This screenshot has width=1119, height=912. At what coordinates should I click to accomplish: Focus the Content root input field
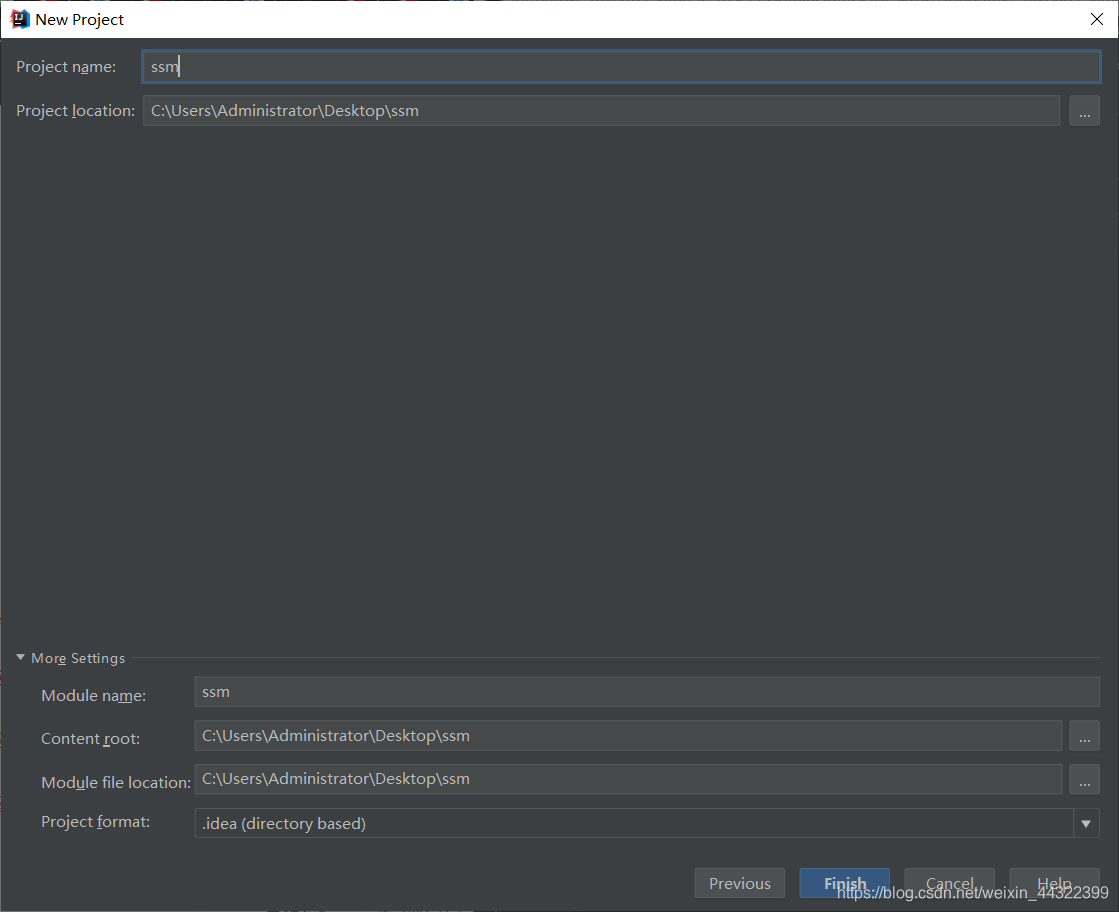pos(626,735)
